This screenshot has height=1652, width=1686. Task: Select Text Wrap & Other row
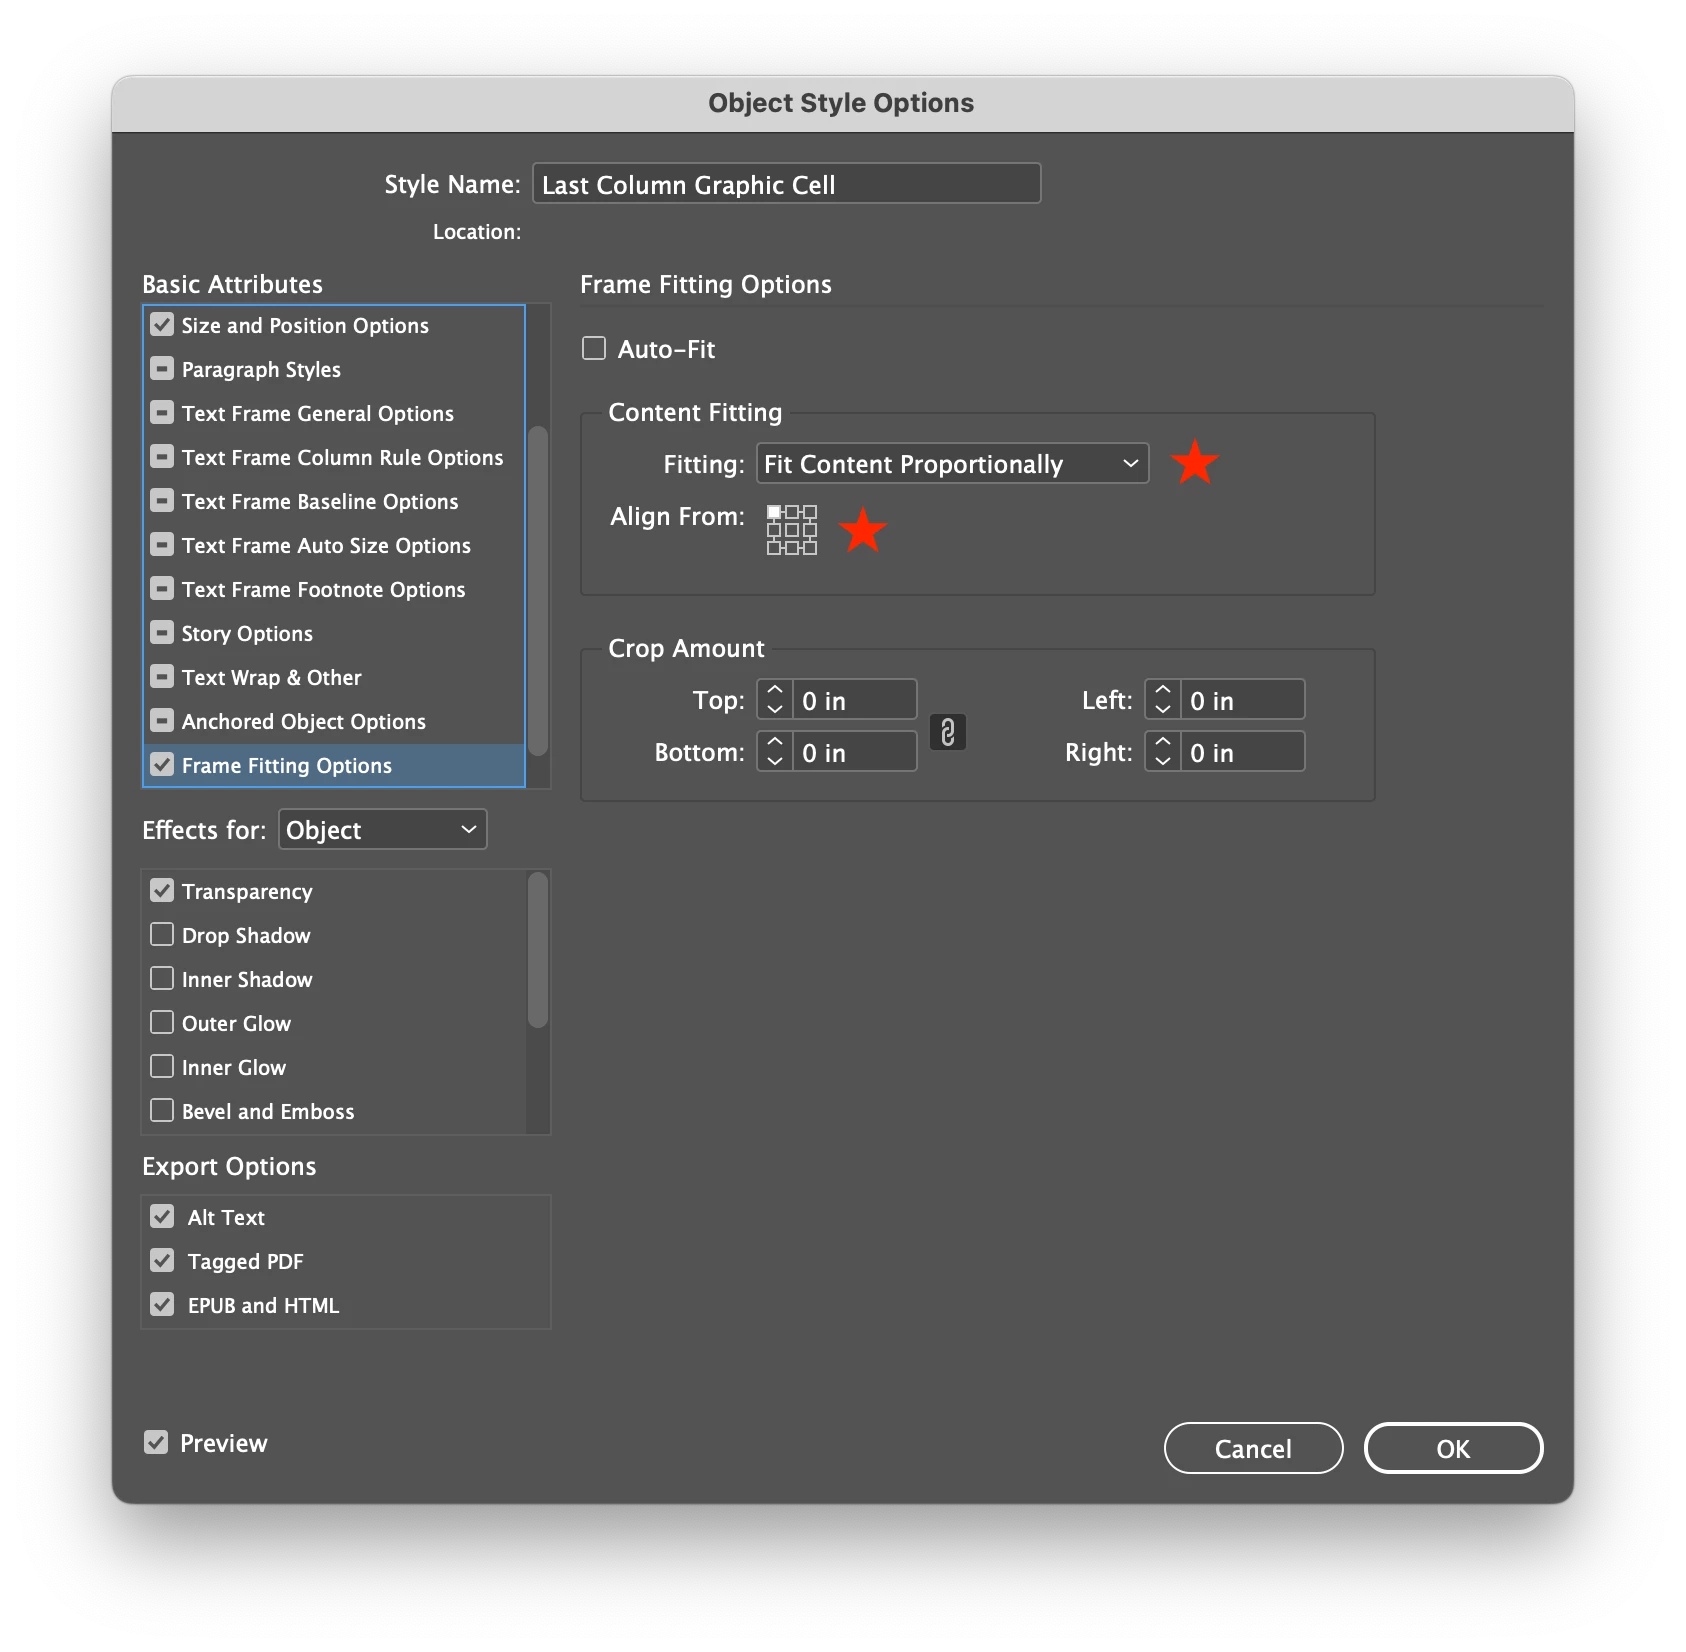click(x=334, y=677)
